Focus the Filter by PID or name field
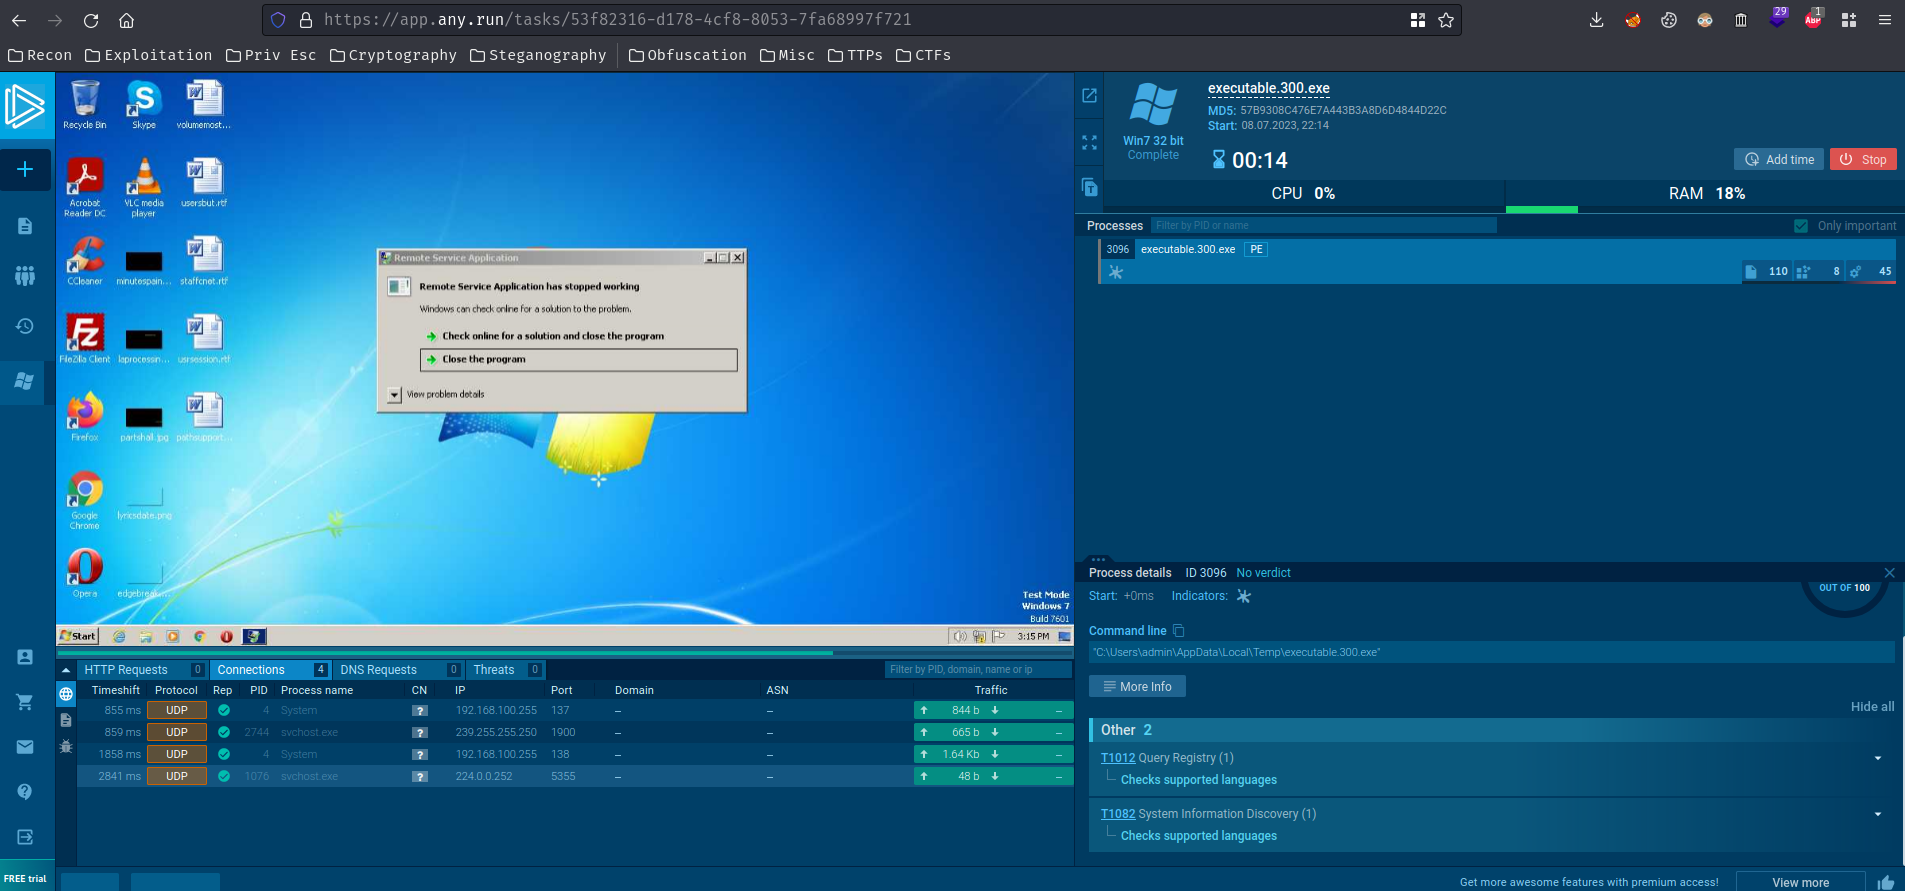Image resolution: width=1905 pixels, height=891 pixels. 1324,225
